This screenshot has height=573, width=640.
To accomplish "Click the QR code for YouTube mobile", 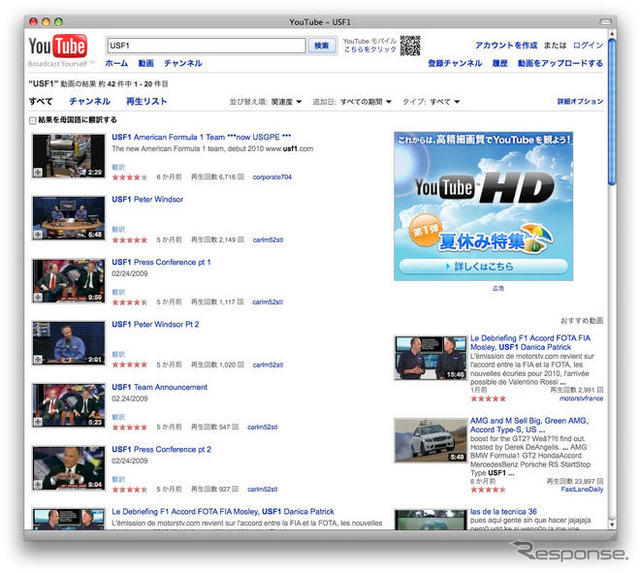I will [x=410, y=45].
